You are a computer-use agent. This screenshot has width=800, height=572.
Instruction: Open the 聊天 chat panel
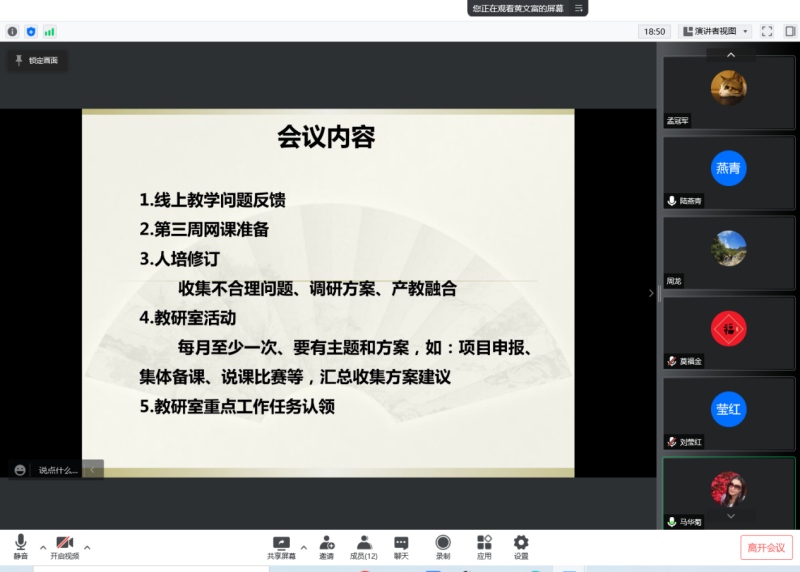click(x=401, y=546)
